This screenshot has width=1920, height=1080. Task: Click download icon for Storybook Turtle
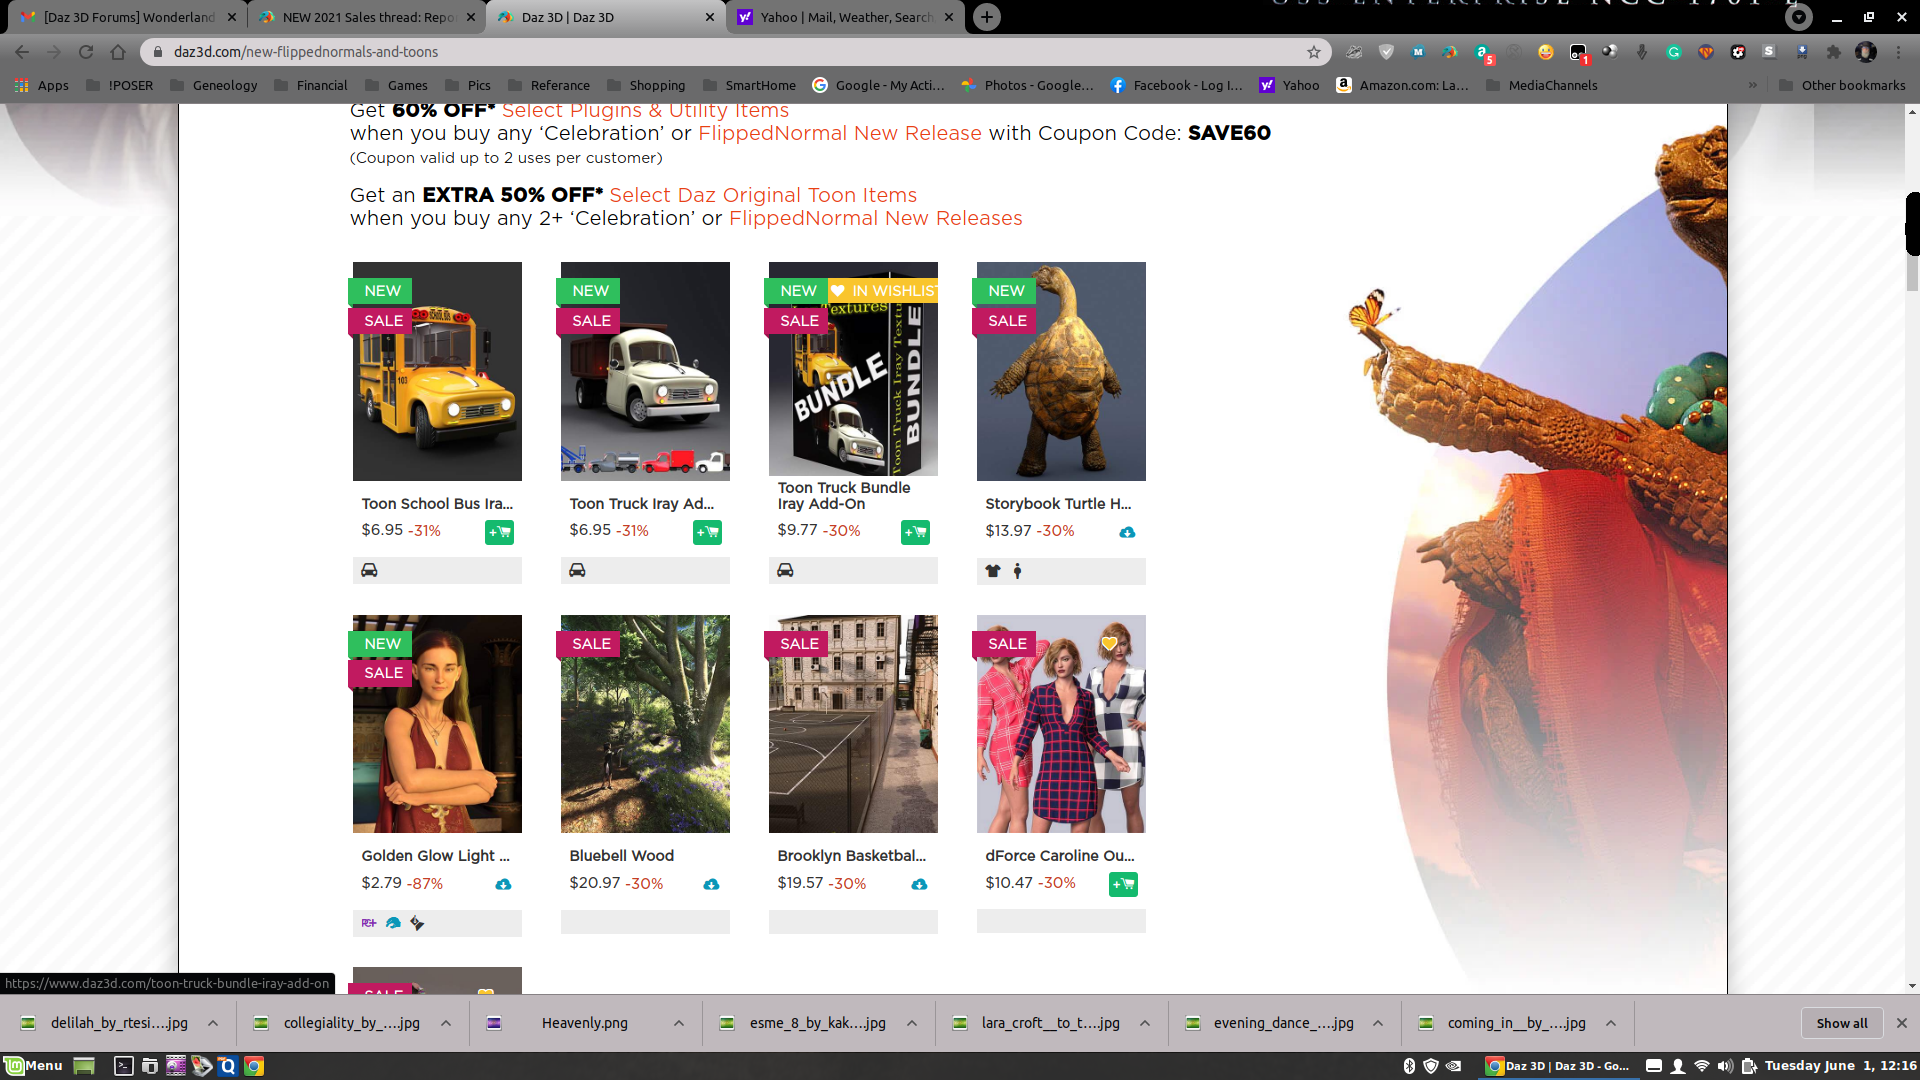(1127, 532)
